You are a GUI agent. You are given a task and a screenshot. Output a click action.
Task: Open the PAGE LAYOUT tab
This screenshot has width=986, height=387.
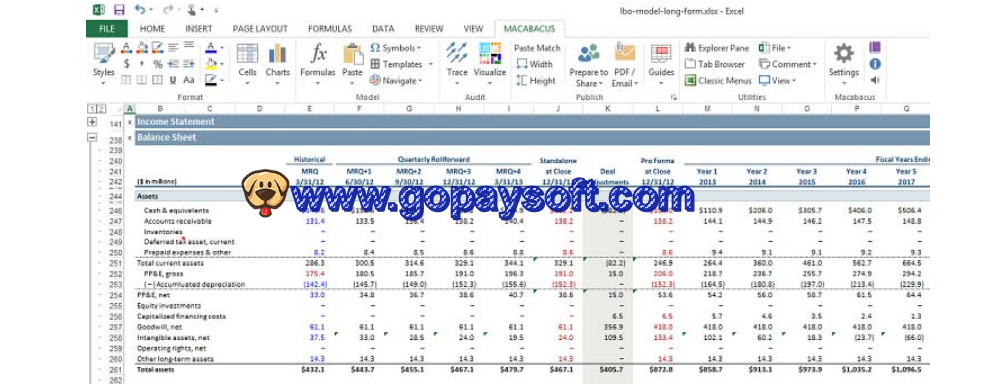tap(260, 29)
